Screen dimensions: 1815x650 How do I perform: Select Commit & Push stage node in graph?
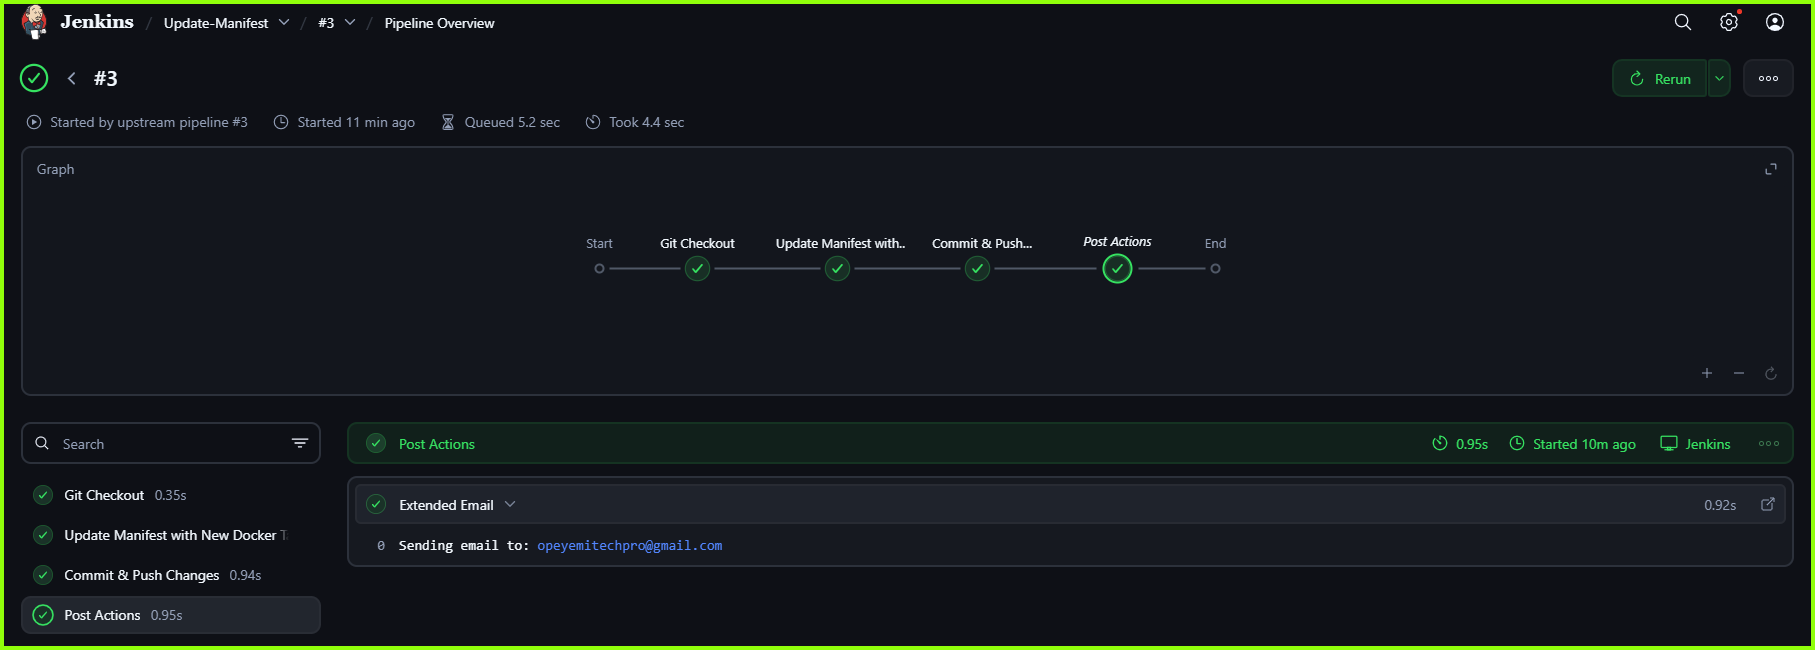977,268
